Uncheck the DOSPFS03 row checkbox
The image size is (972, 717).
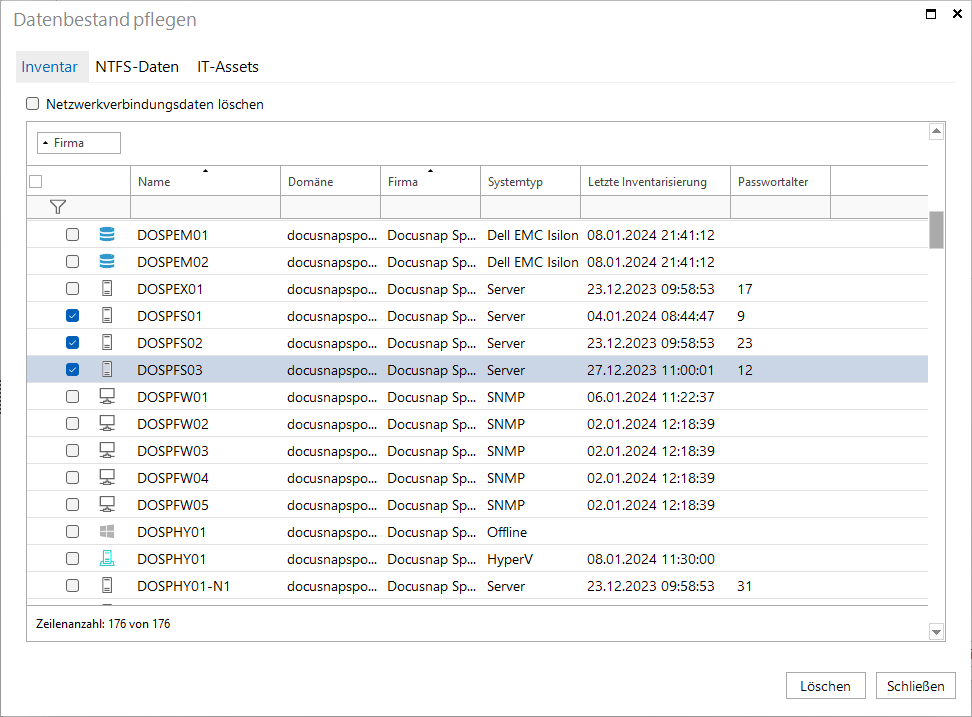point(73,369)
